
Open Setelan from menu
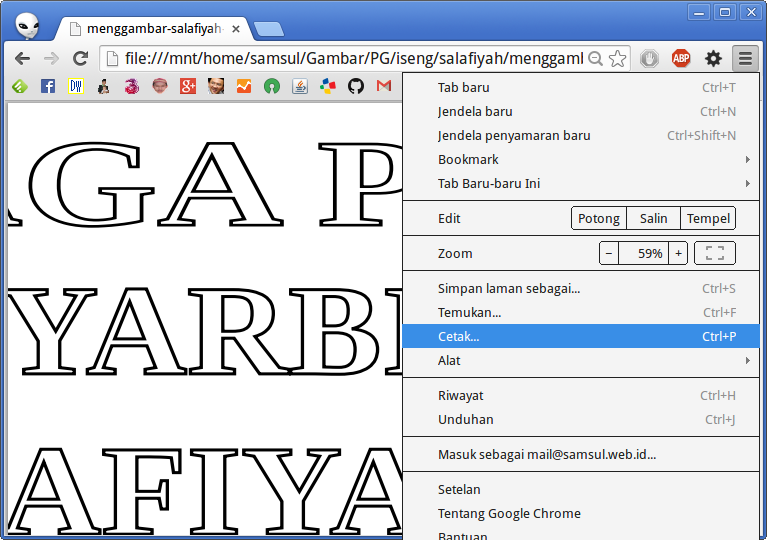[x=581, y=490]
